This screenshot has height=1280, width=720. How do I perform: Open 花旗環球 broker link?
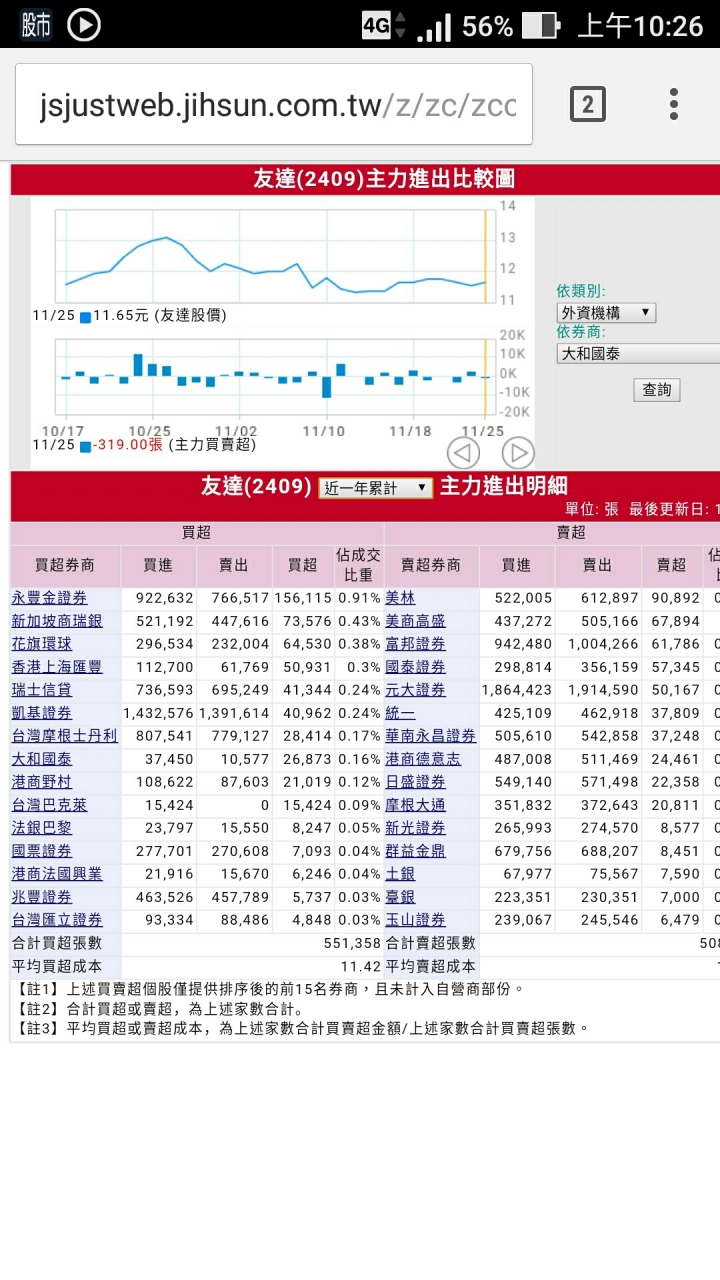pyautogui.click(x=42, y=644)
